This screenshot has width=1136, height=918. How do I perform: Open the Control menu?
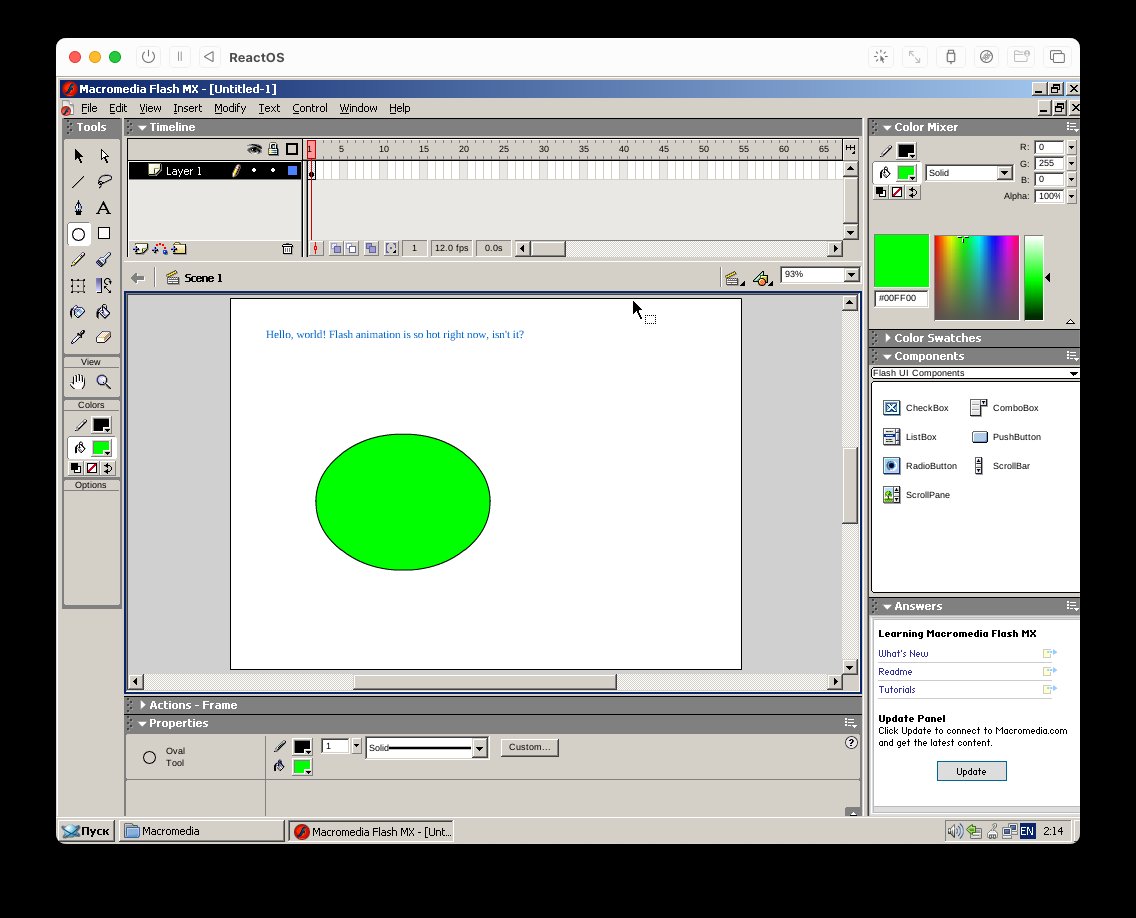[x=310, y=108]
